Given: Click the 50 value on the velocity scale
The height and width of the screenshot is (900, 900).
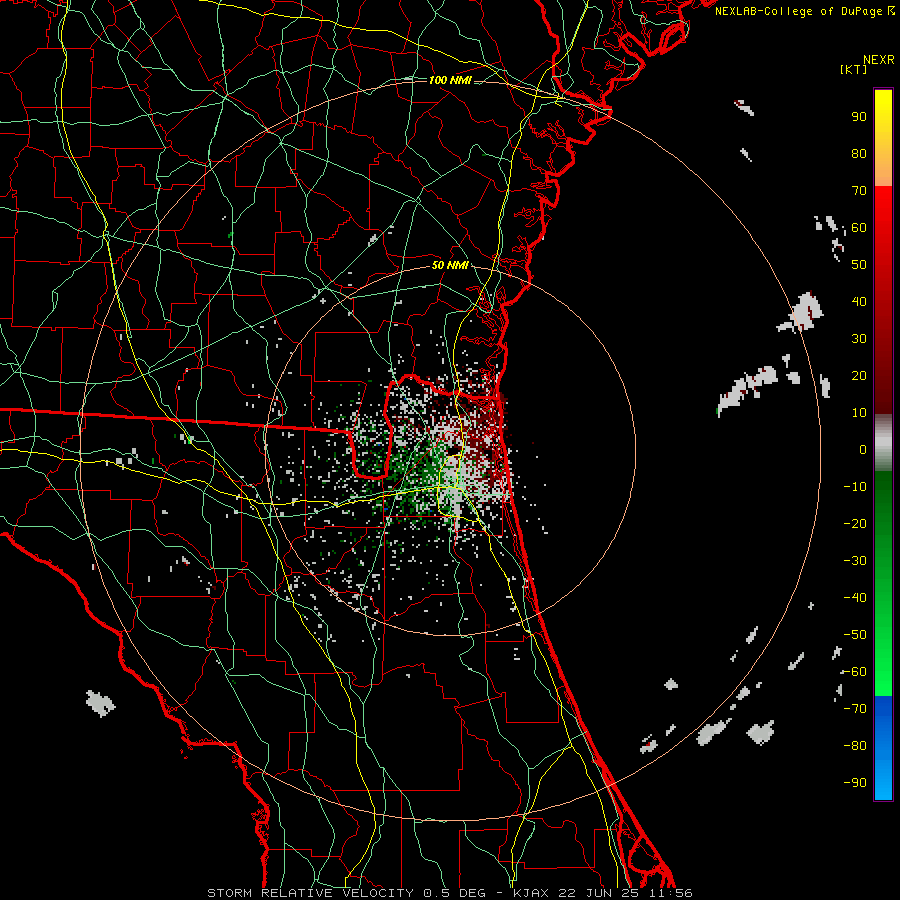Looking at the screenshot, I should 859,265.
